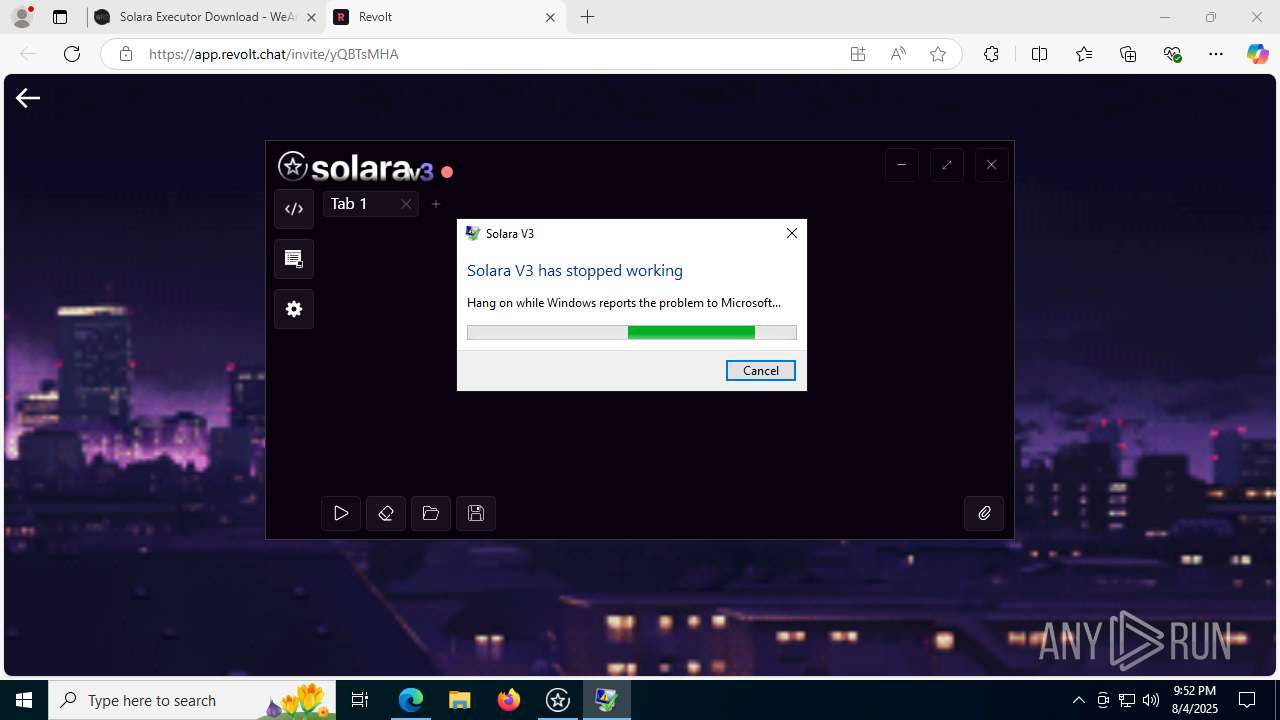Maximize the Solara V3 executor window
The width and height of the screenshot is (1280, 720).
947,165
